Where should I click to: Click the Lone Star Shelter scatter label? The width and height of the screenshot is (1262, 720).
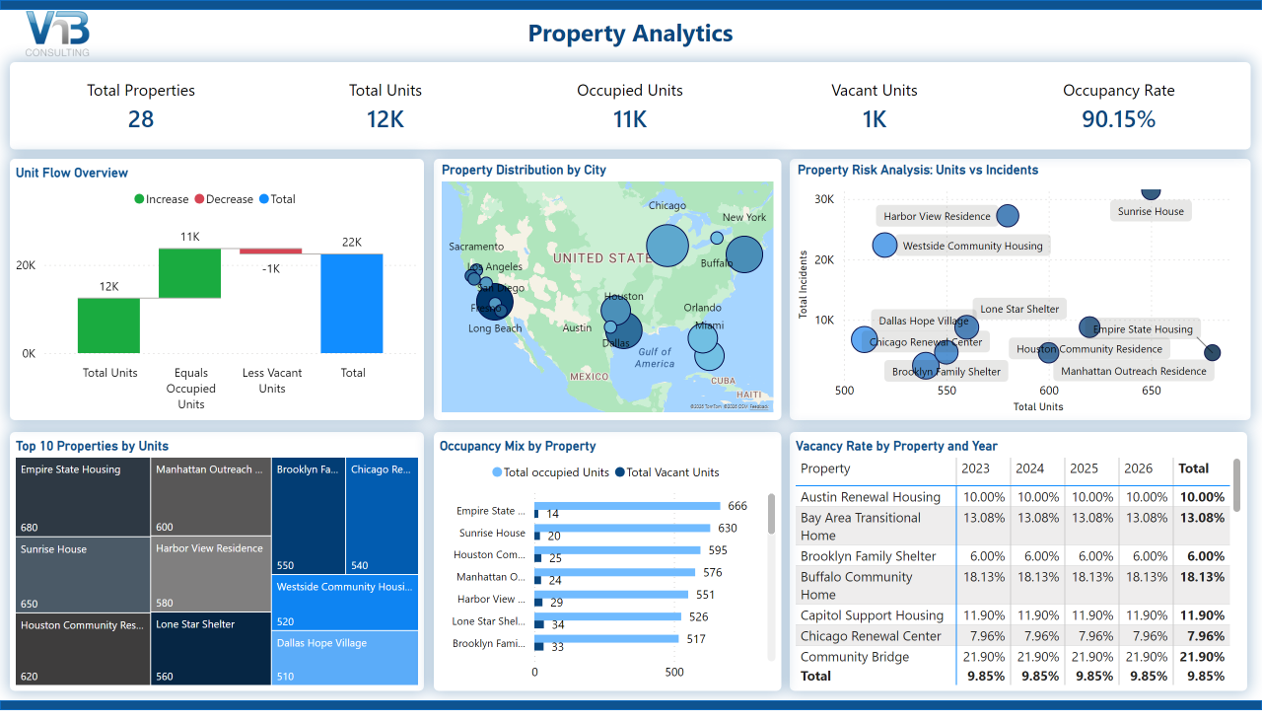click(1019, 309)
